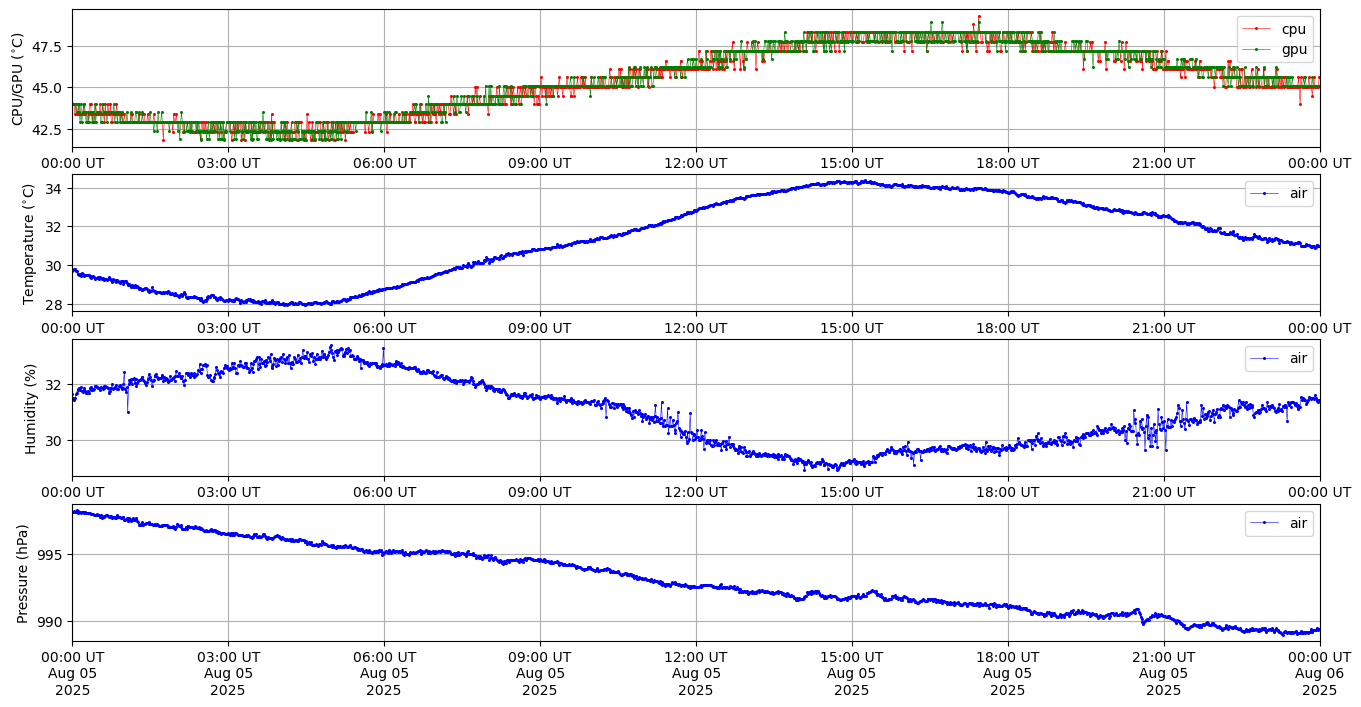Click "09:00 UT" below the Humidity plot
The image size is (1361, 707).
click(540, 492)
